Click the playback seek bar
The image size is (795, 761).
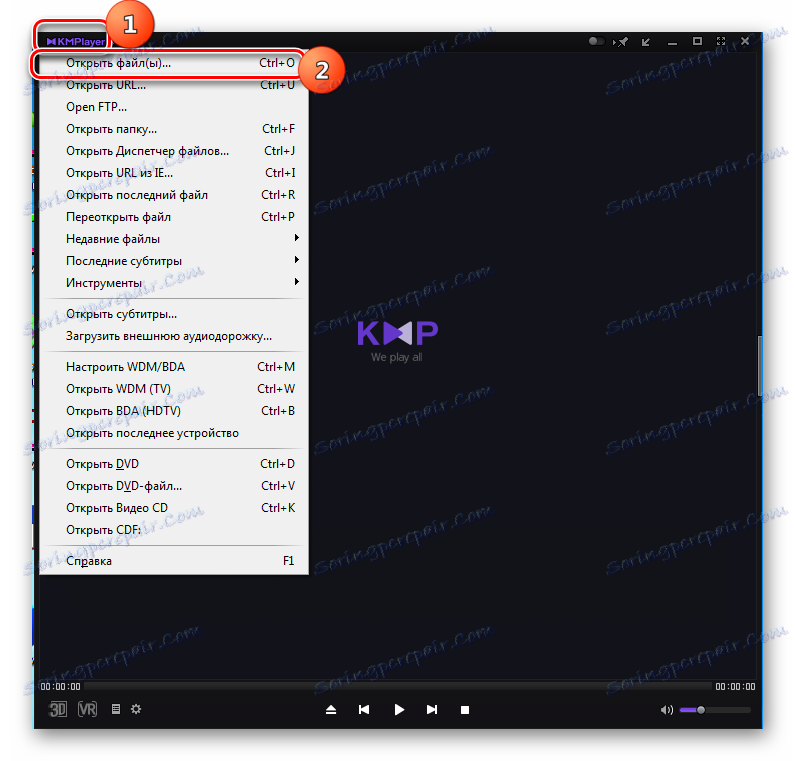398,686
